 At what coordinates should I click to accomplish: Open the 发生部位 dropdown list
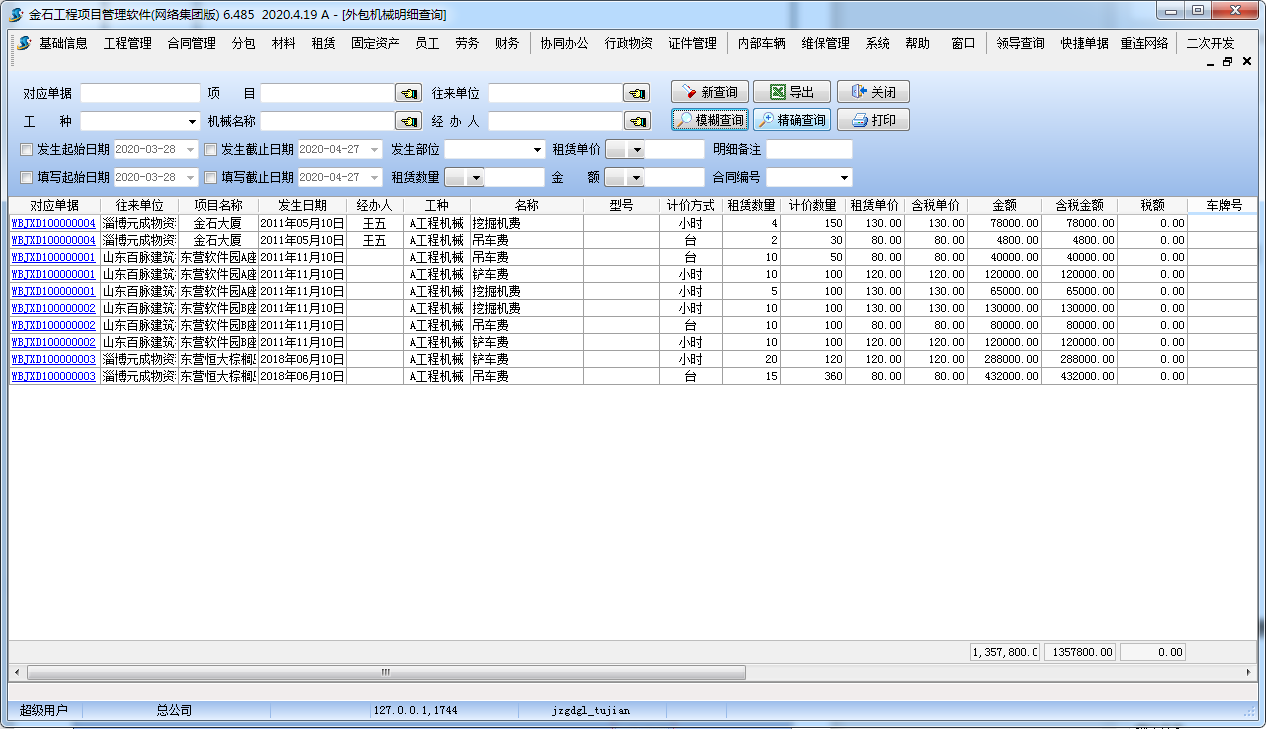(x=536, y=150)
